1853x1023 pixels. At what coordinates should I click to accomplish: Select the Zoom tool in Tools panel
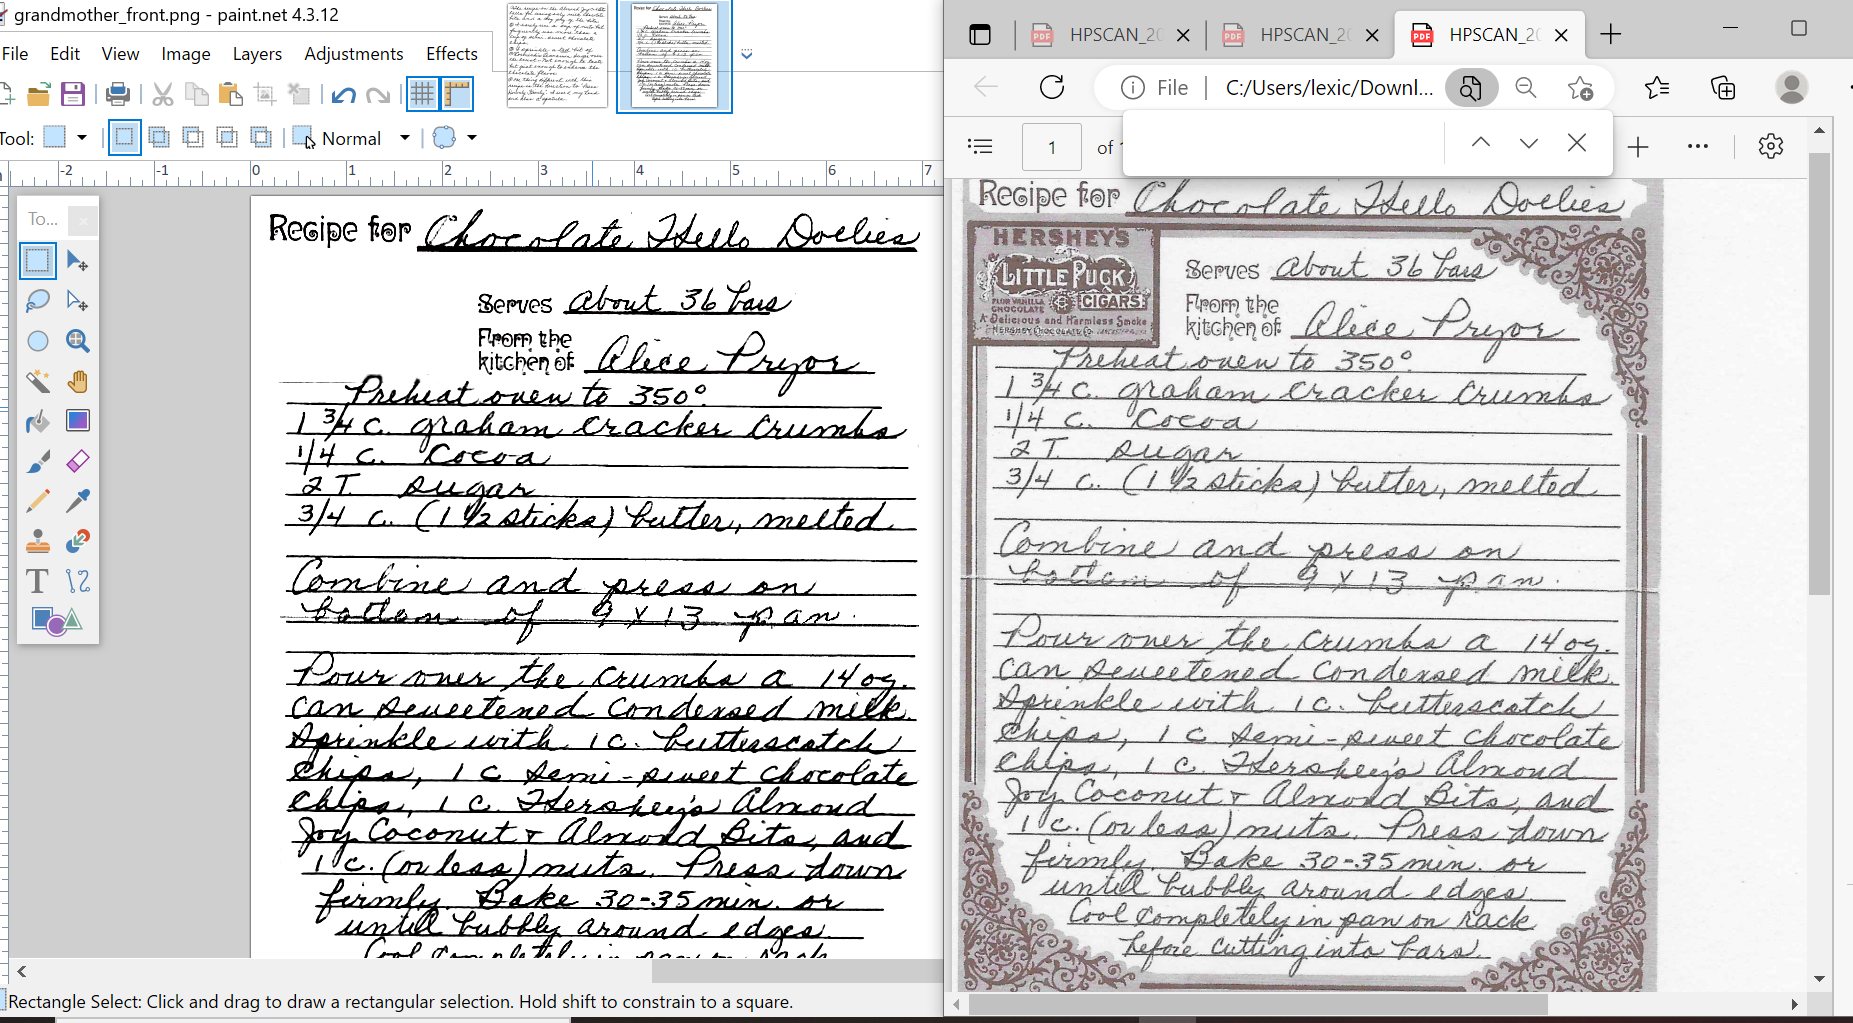(77, 341)
